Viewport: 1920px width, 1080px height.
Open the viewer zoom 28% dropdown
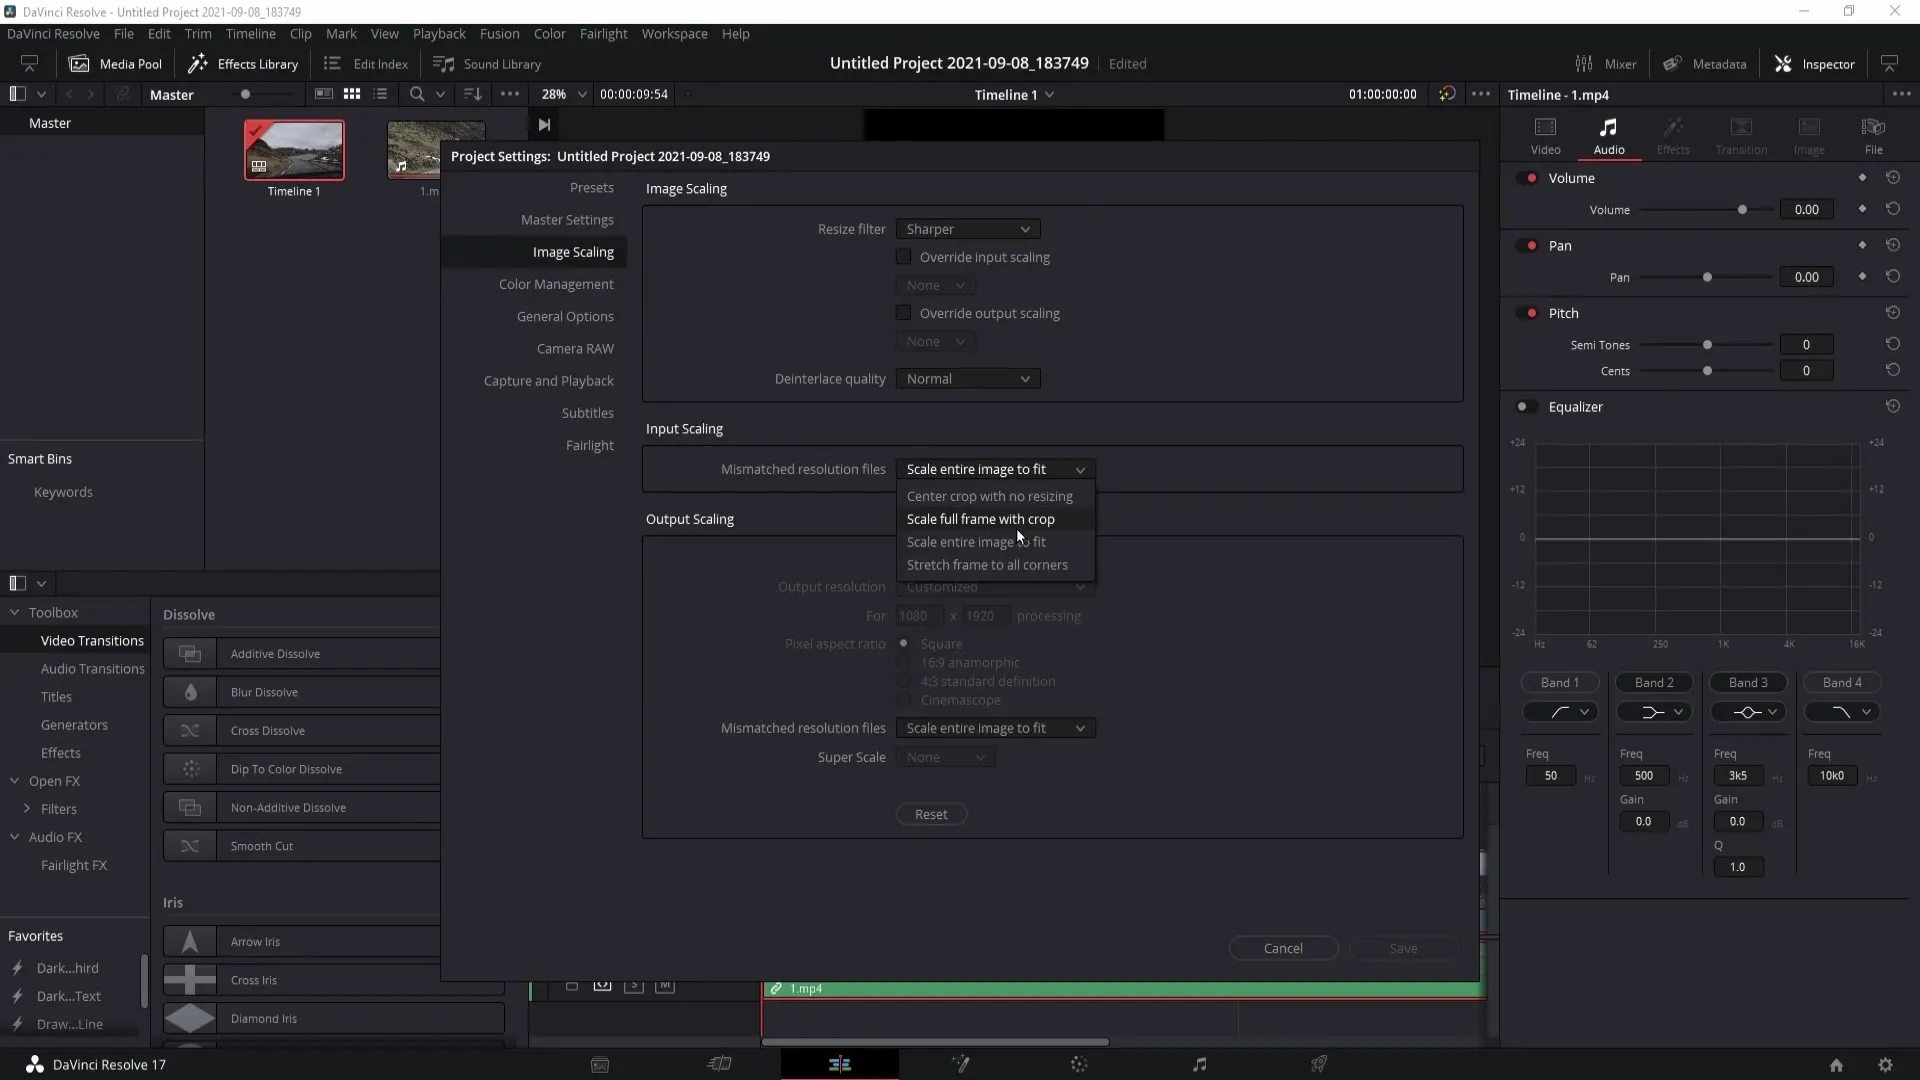click(564, 94)
